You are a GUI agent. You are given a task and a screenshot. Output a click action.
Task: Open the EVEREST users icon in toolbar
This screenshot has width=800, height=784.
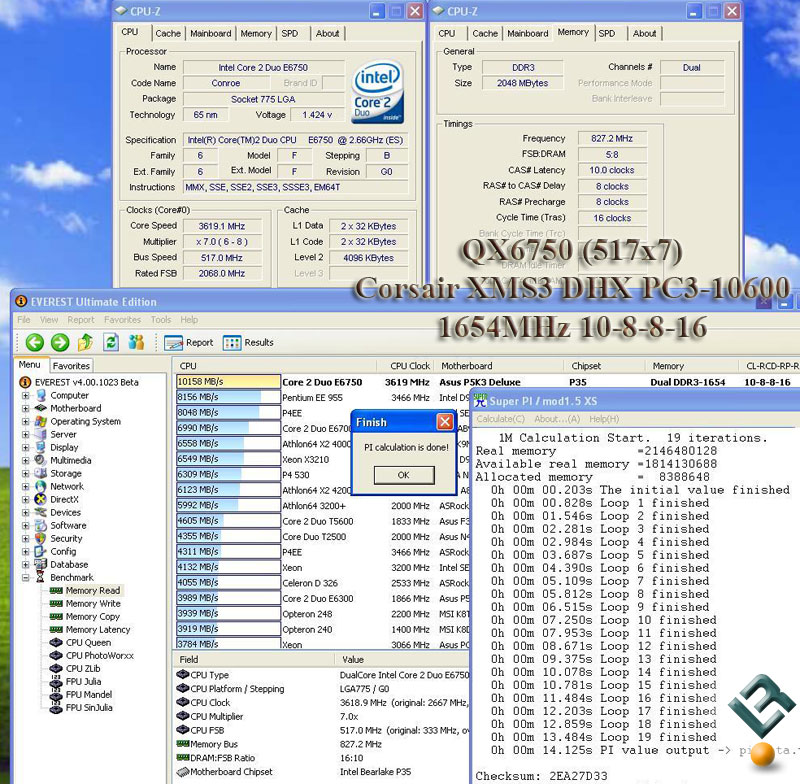point(136,342)
